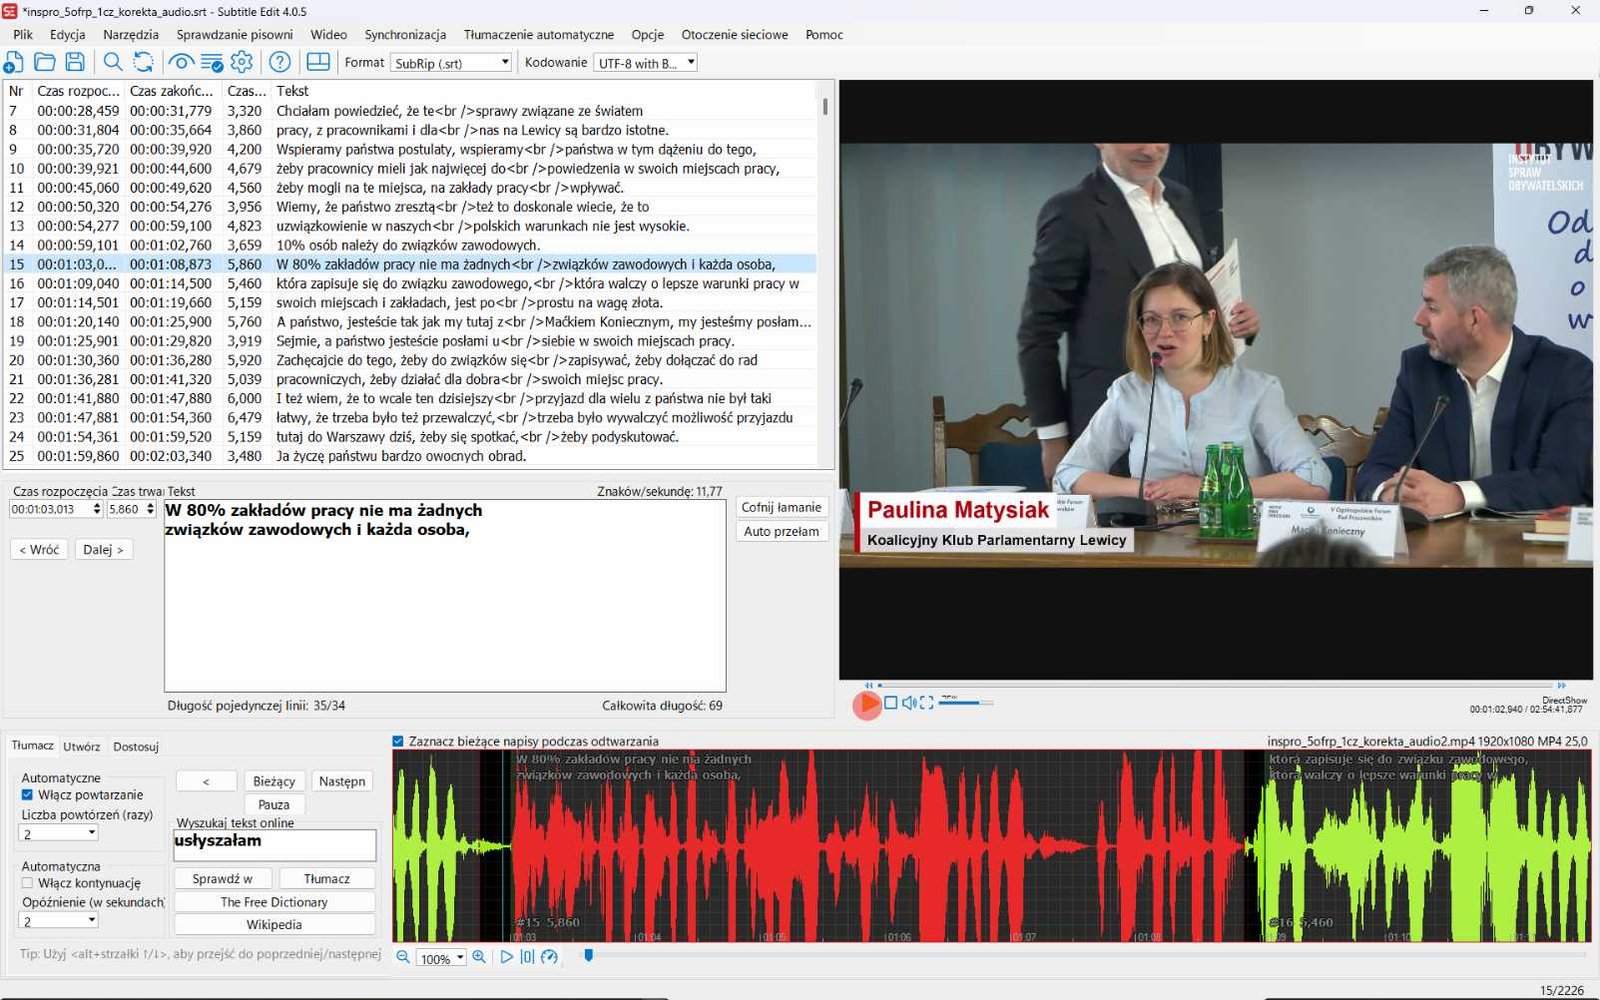Click the waveform position slider handle
This screenshot has width=1600, height=1000.
click(588, 956)
